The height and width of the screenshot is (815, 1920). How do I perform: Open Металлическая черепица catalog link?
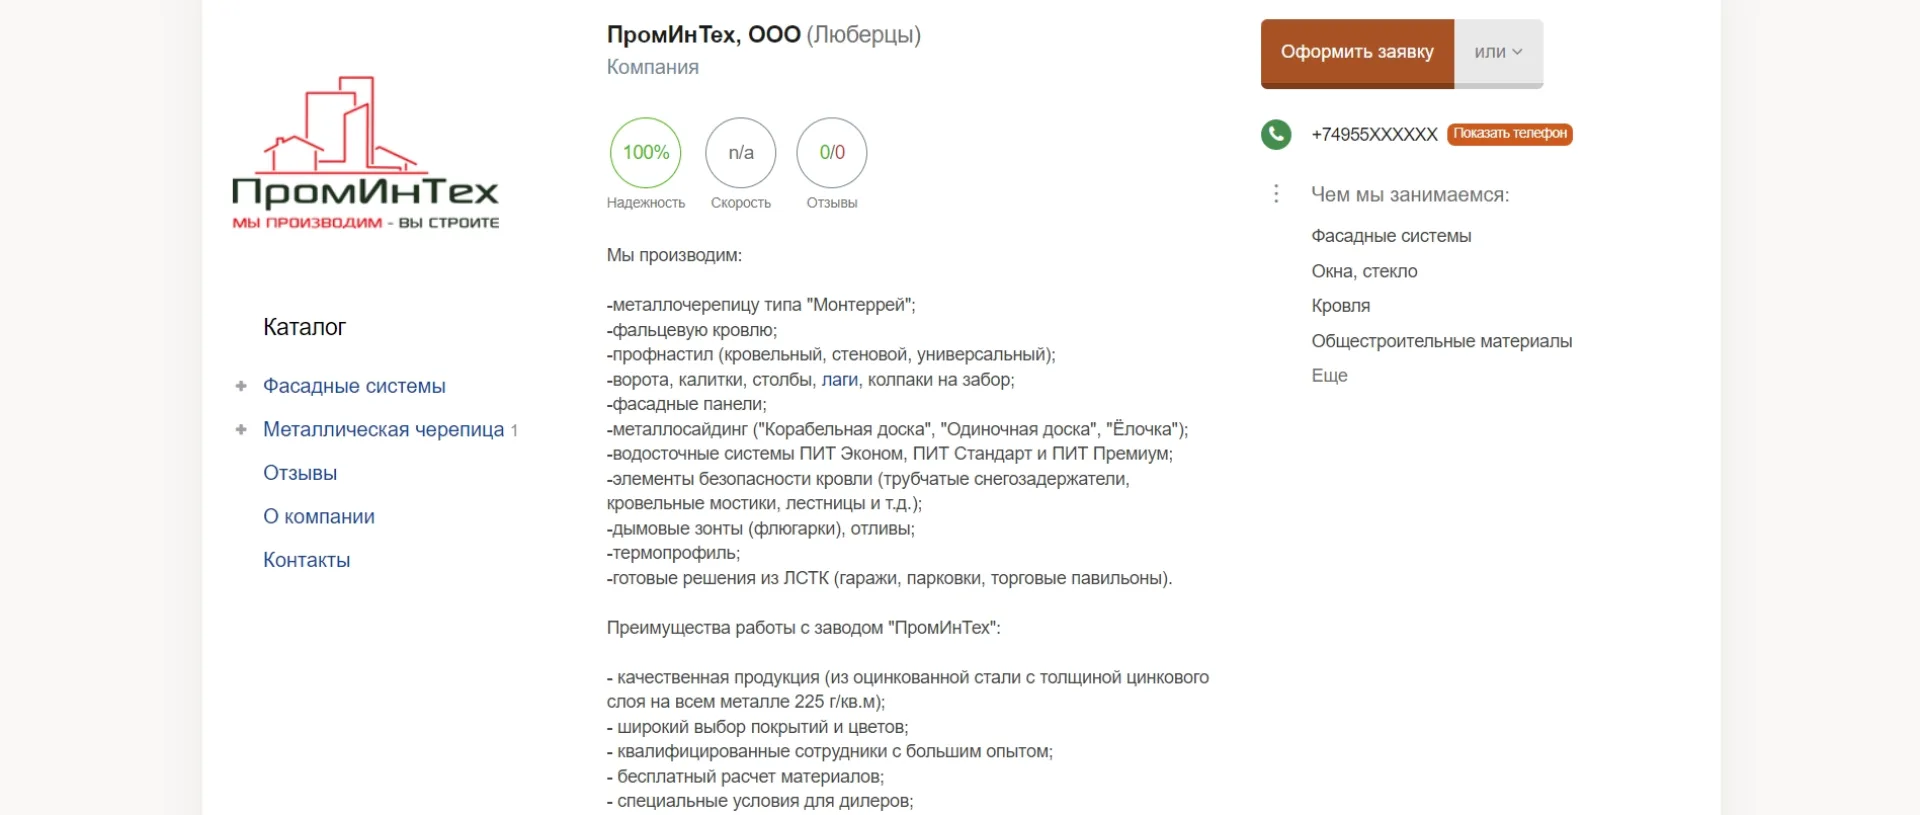click(x=383, y=430)
